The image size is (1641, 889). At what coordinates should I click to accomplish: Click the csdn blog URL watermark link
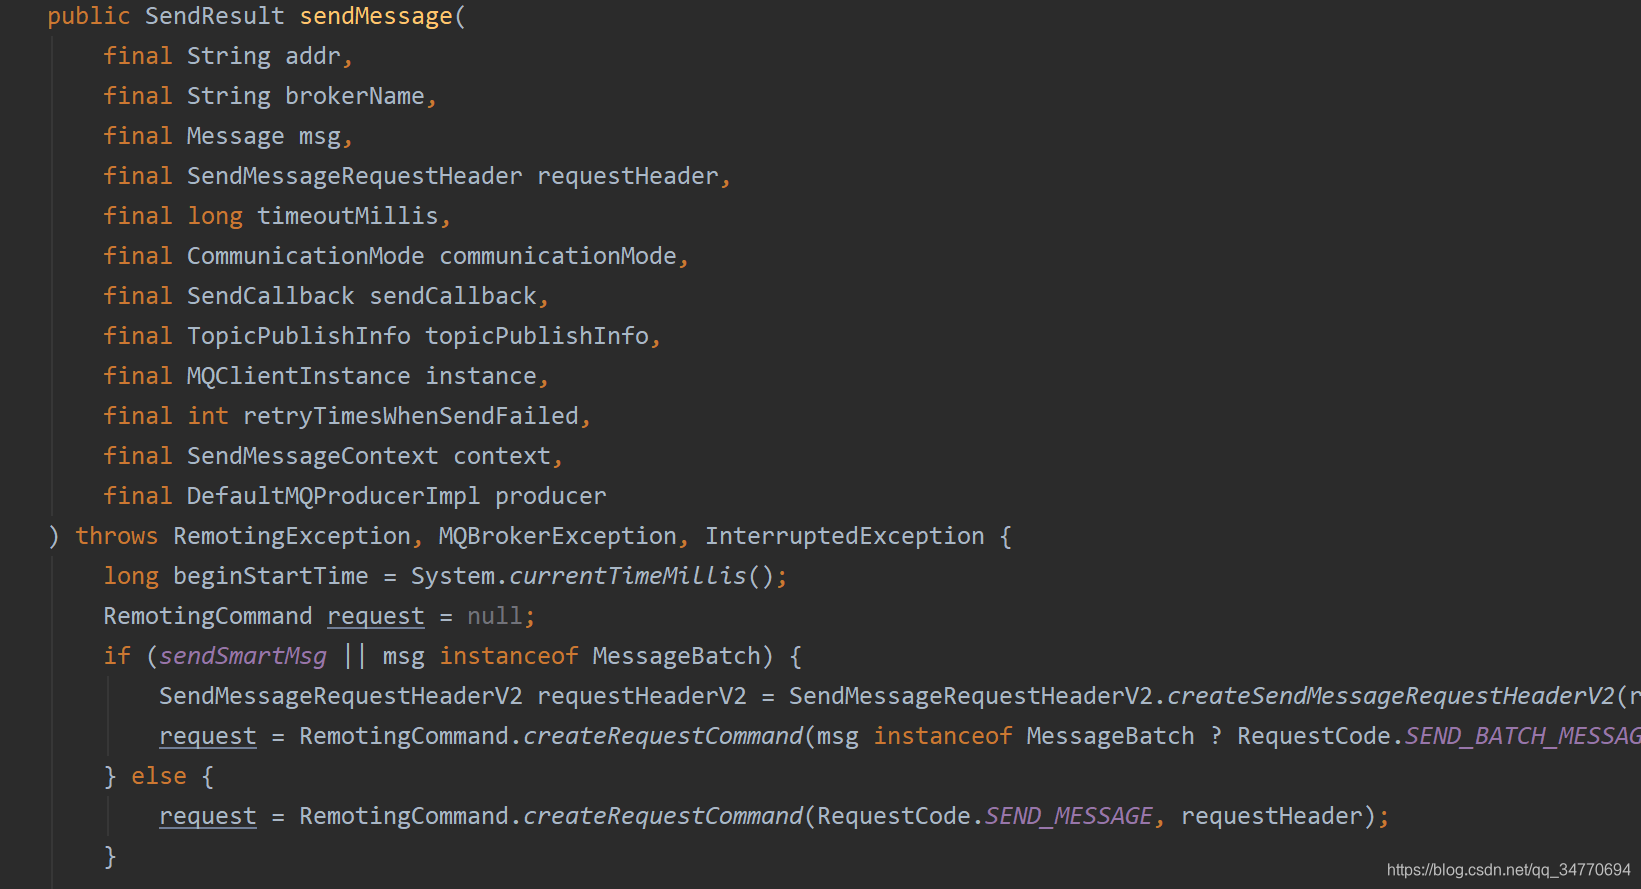pyautogui.click(x=1509, y=870)
